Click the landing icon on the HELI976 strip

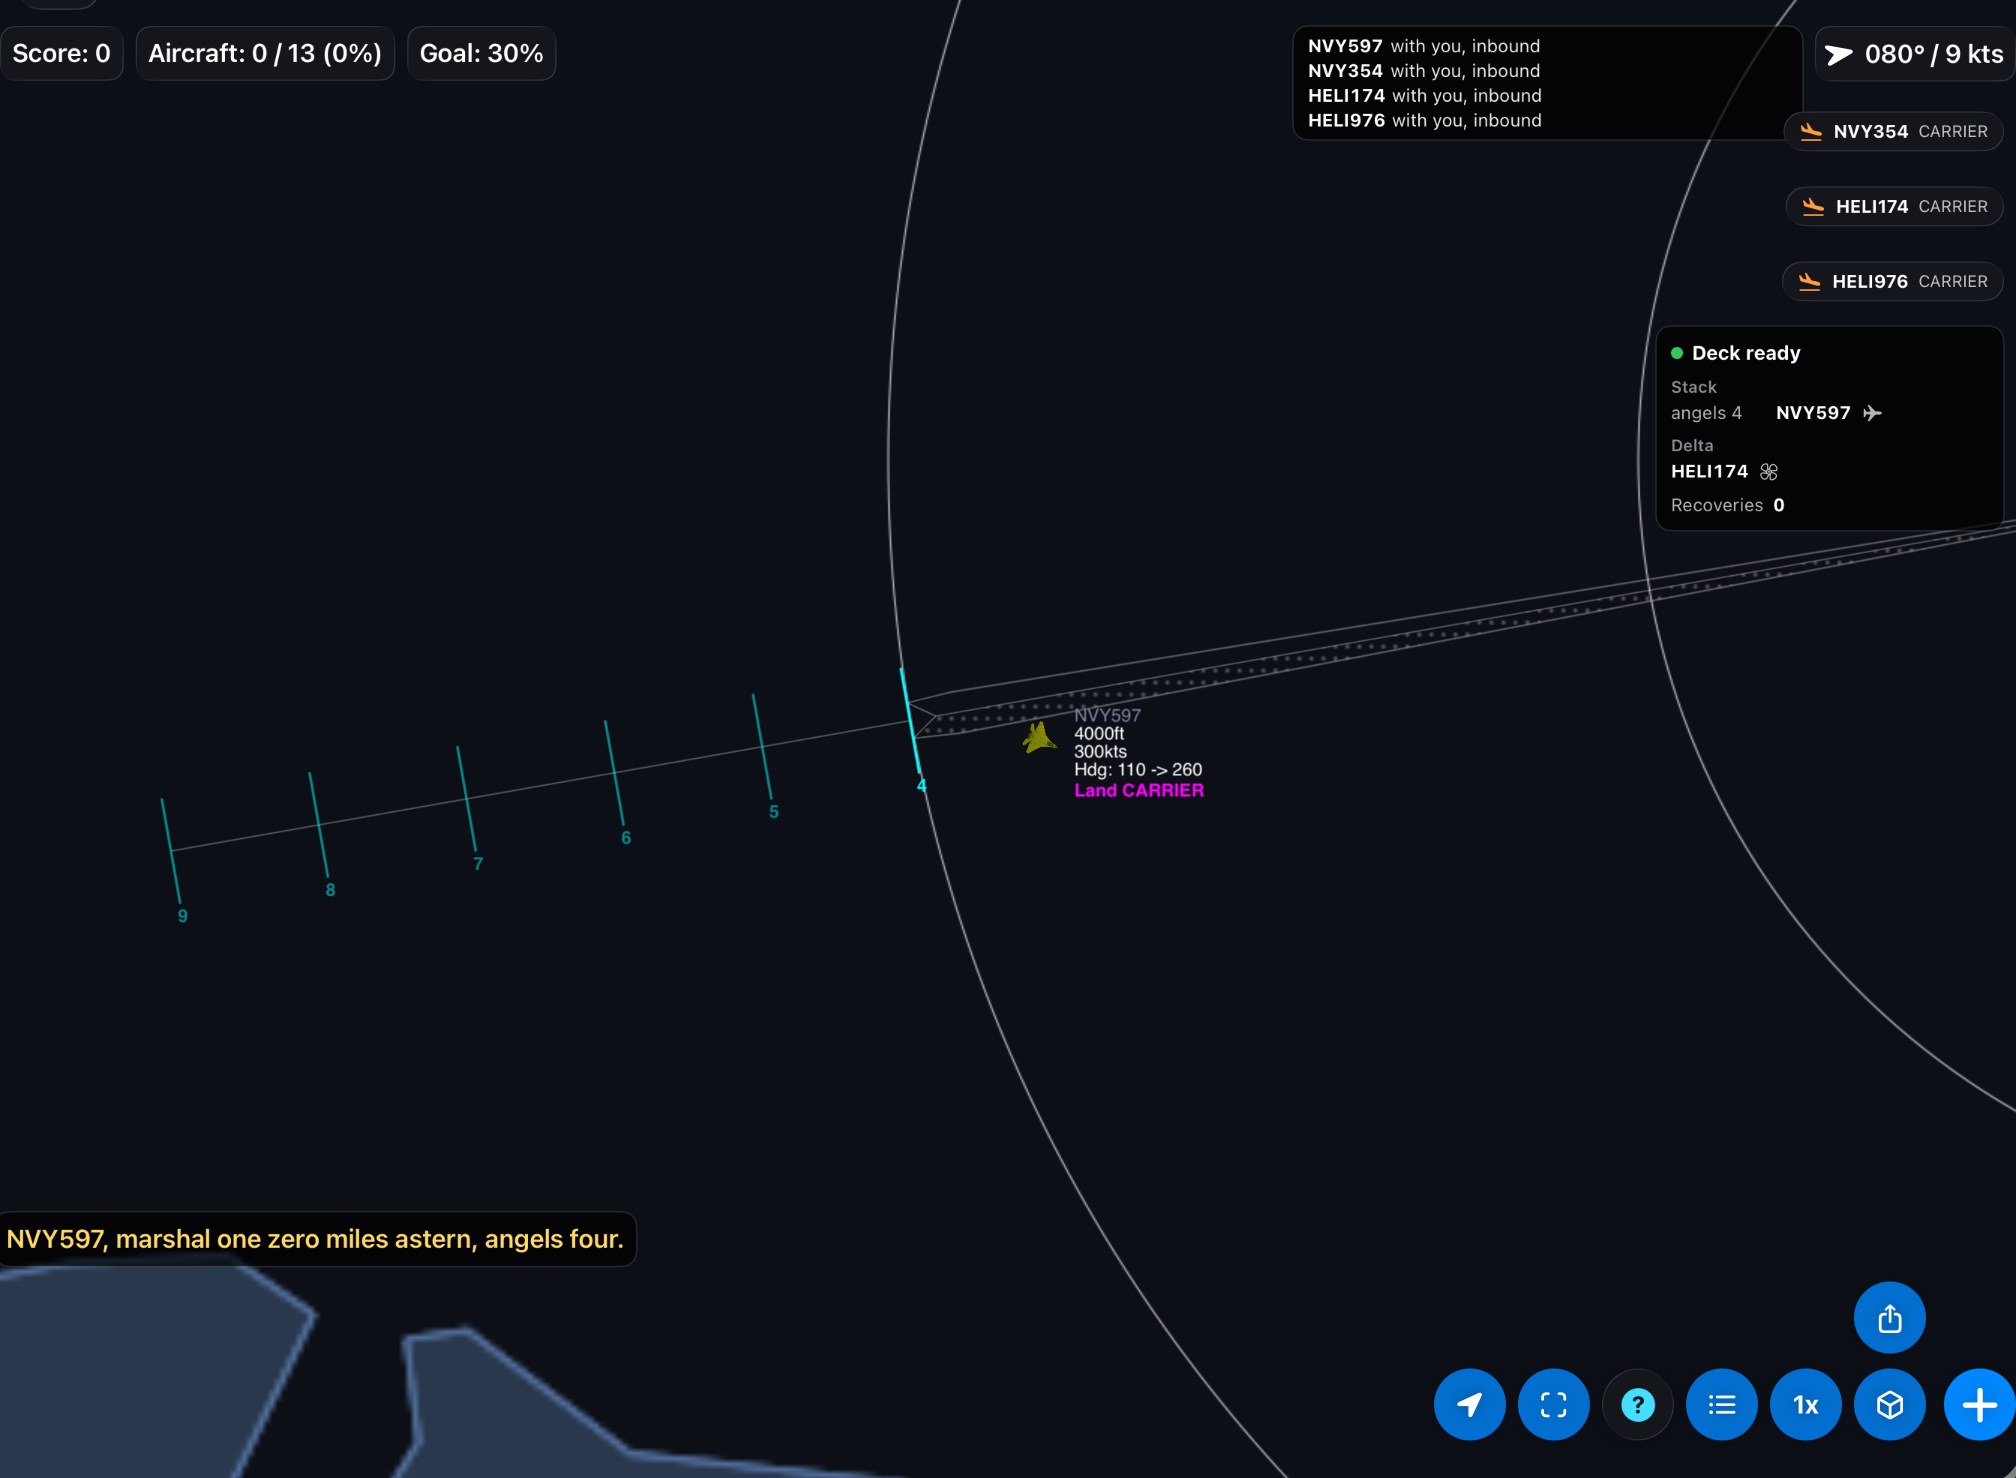pyautogui.click(x=1809, y=282)
